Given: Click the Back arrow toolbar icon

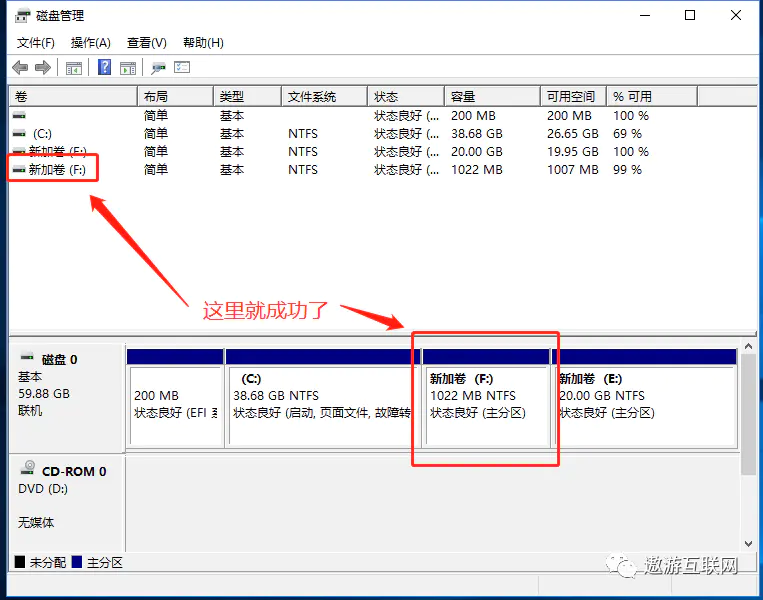Looking at the screenshot, I should [20, 67].
